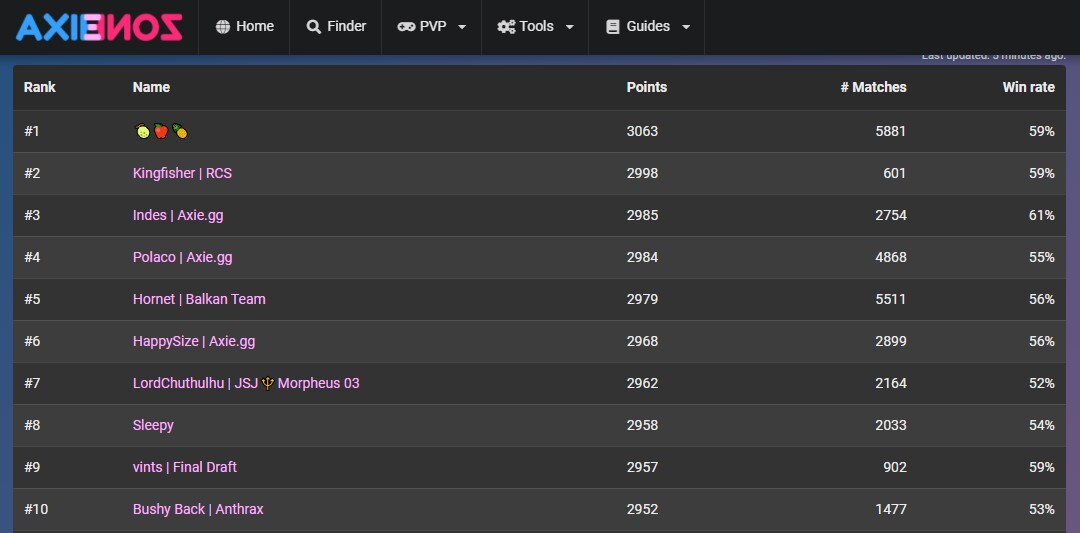Open Hornet | Balkan Team profile
Image resolution: width=1080 pixels, height=533 pixels.
[x=199, y=300]
